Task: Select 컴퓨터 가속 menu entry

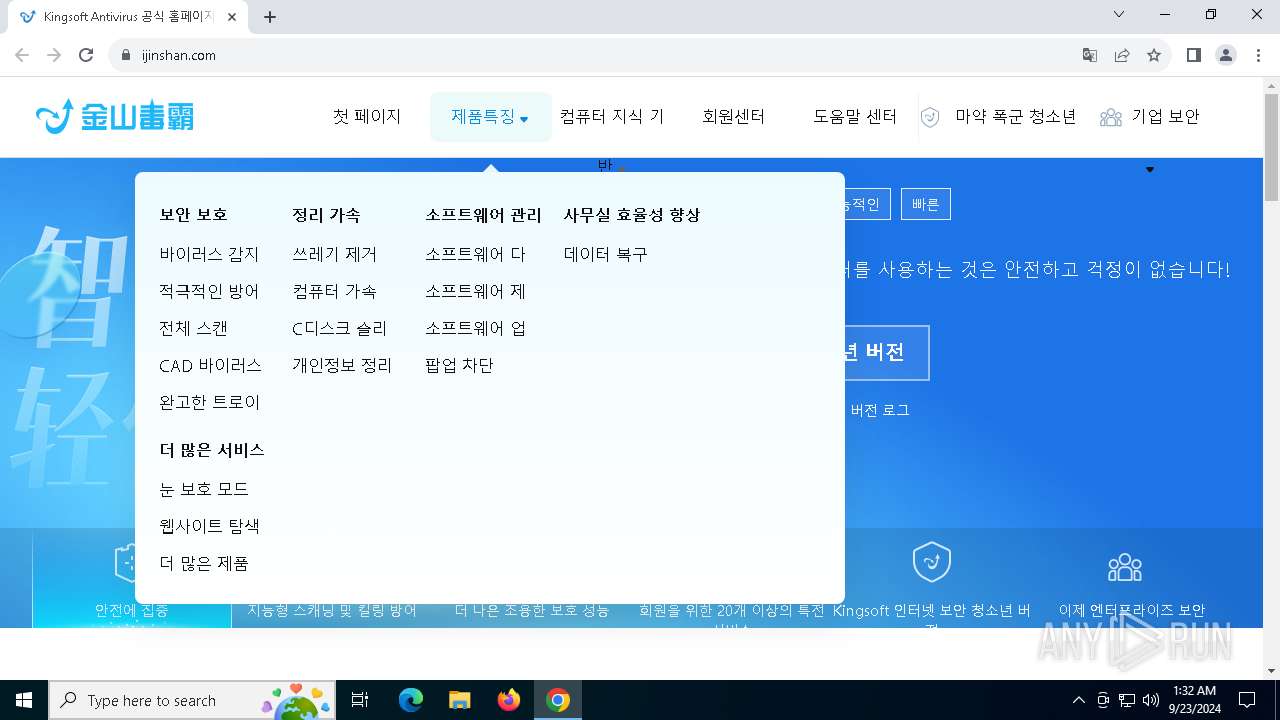Action: pos(334,291)
